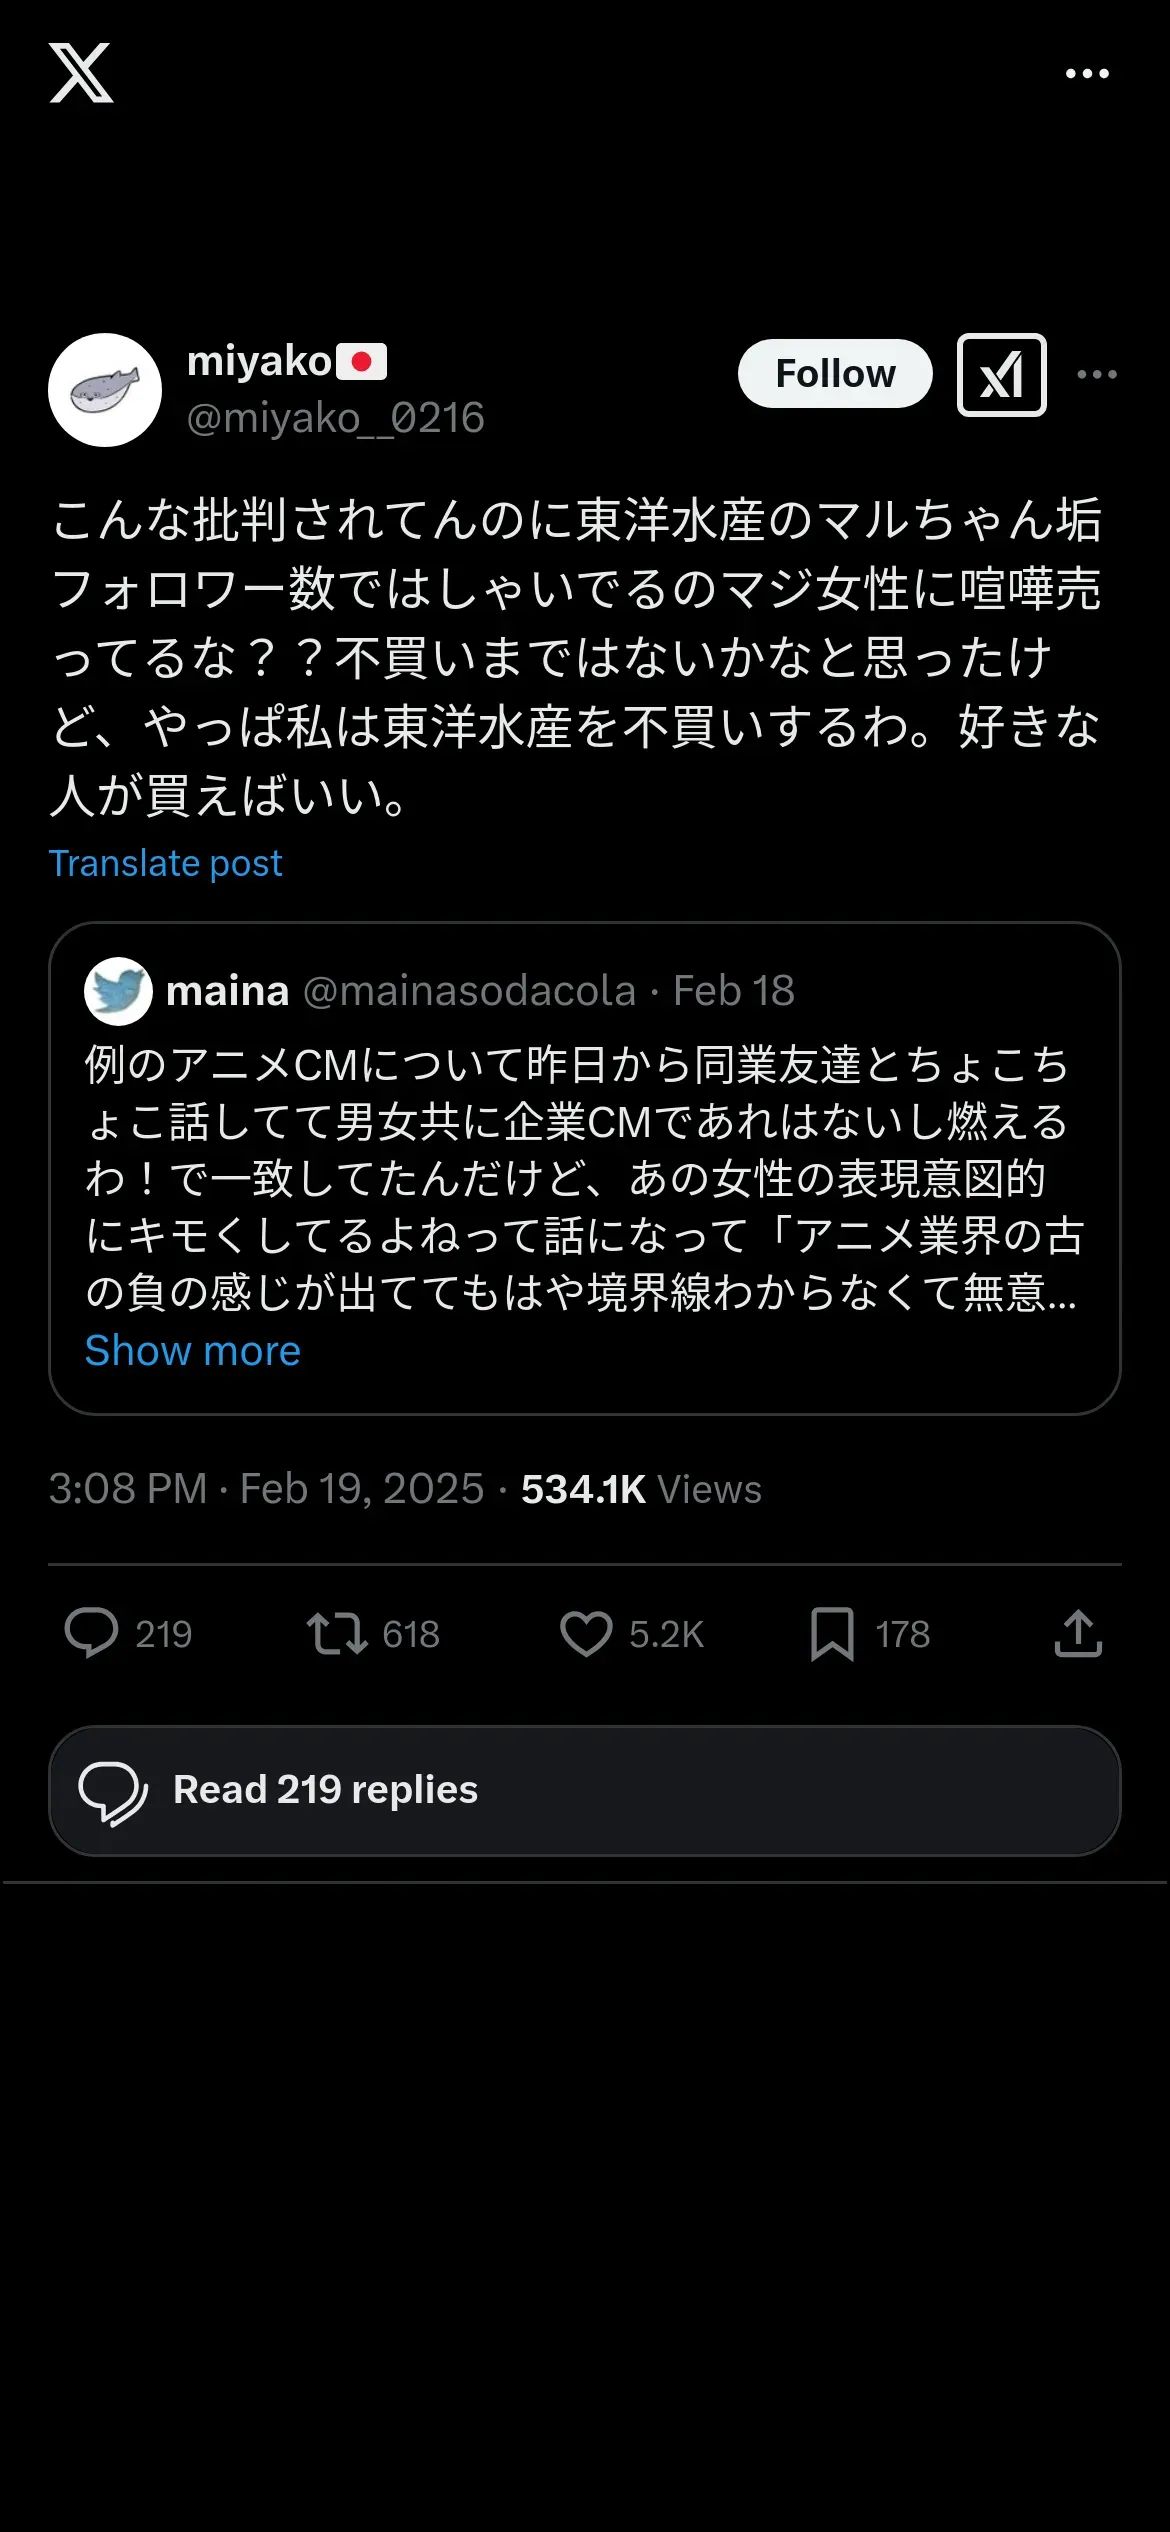The width and height of the screenshot is (1170, 2532).
Task: Open Read 219 replies button
Action: point(585,1790)
